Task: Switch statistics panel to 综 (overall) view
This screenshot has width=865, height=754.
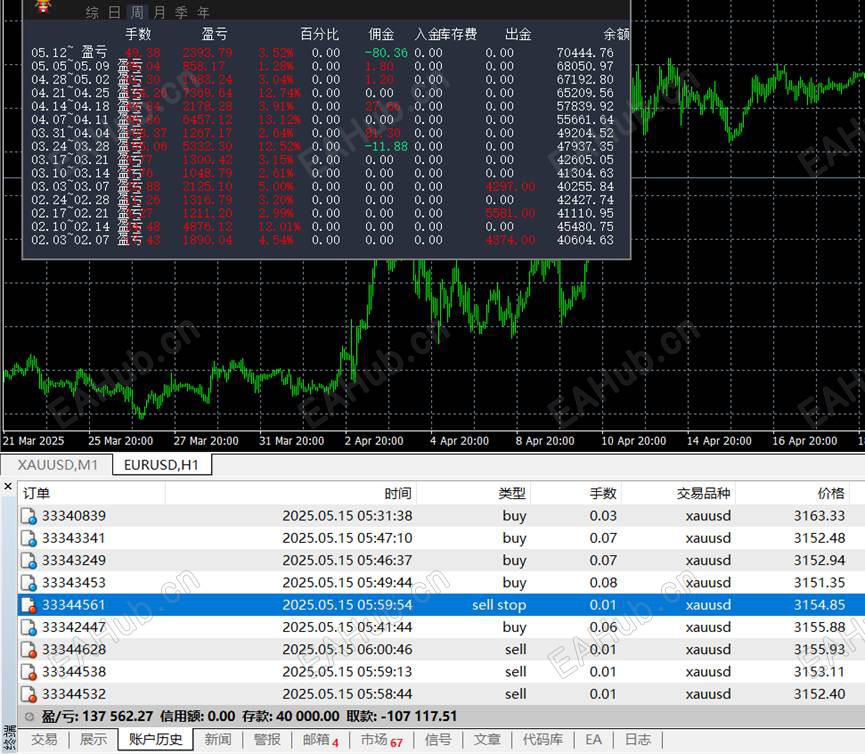Action: click(x=92, y=12)
